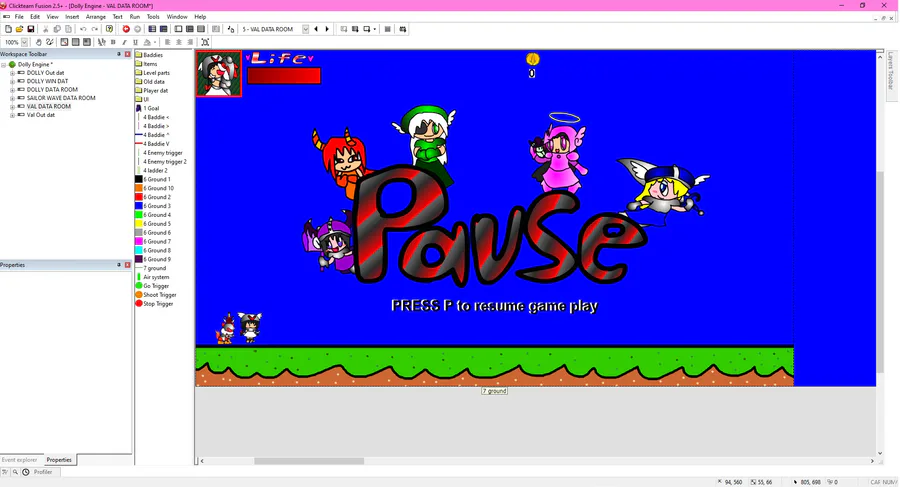Expand the Val Out dat frame
The width and height of the screenshot is (900, 487).
click(12, 115)
